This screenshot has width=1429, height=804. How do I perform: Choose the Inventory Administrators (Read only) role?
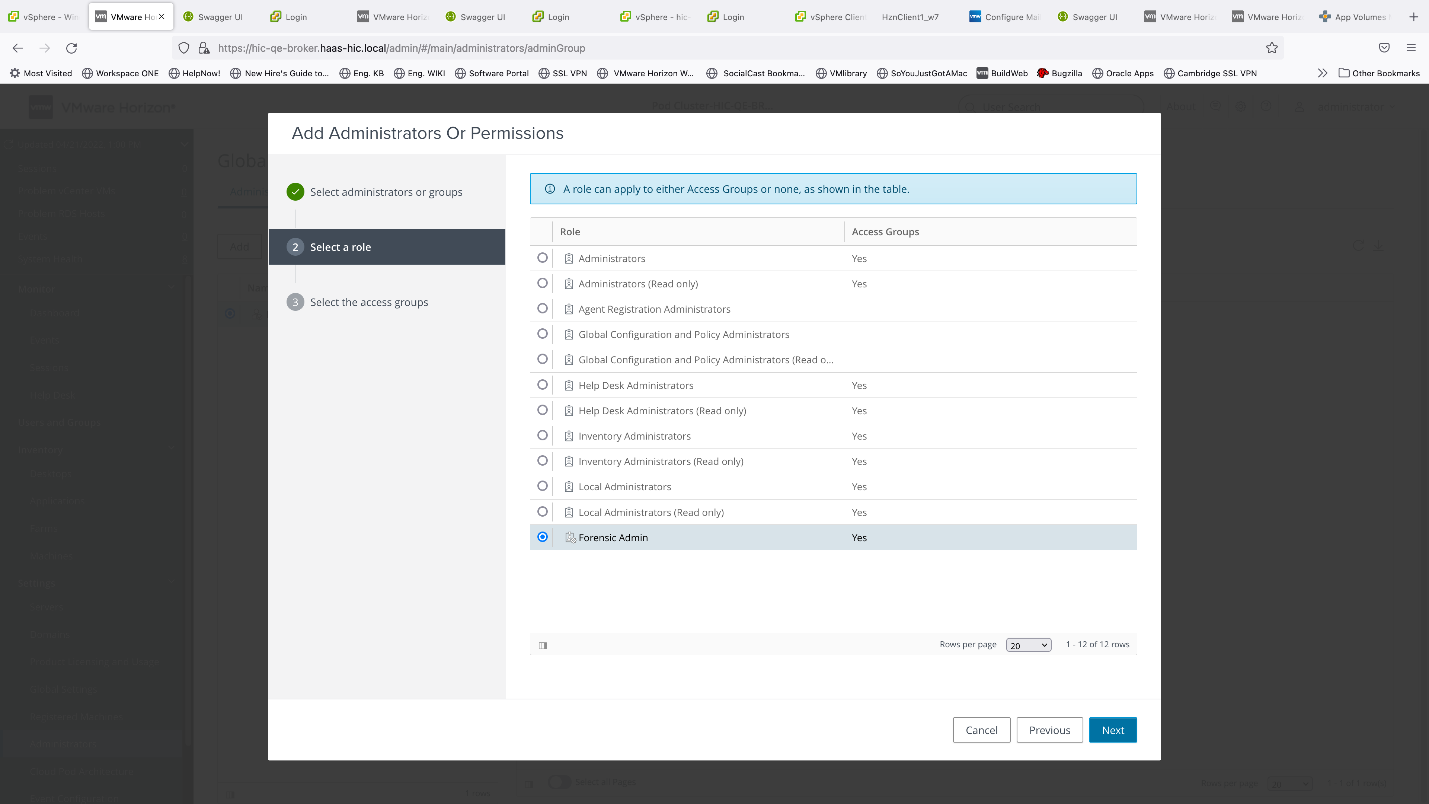pyautogui.click(x=541, y=461)
